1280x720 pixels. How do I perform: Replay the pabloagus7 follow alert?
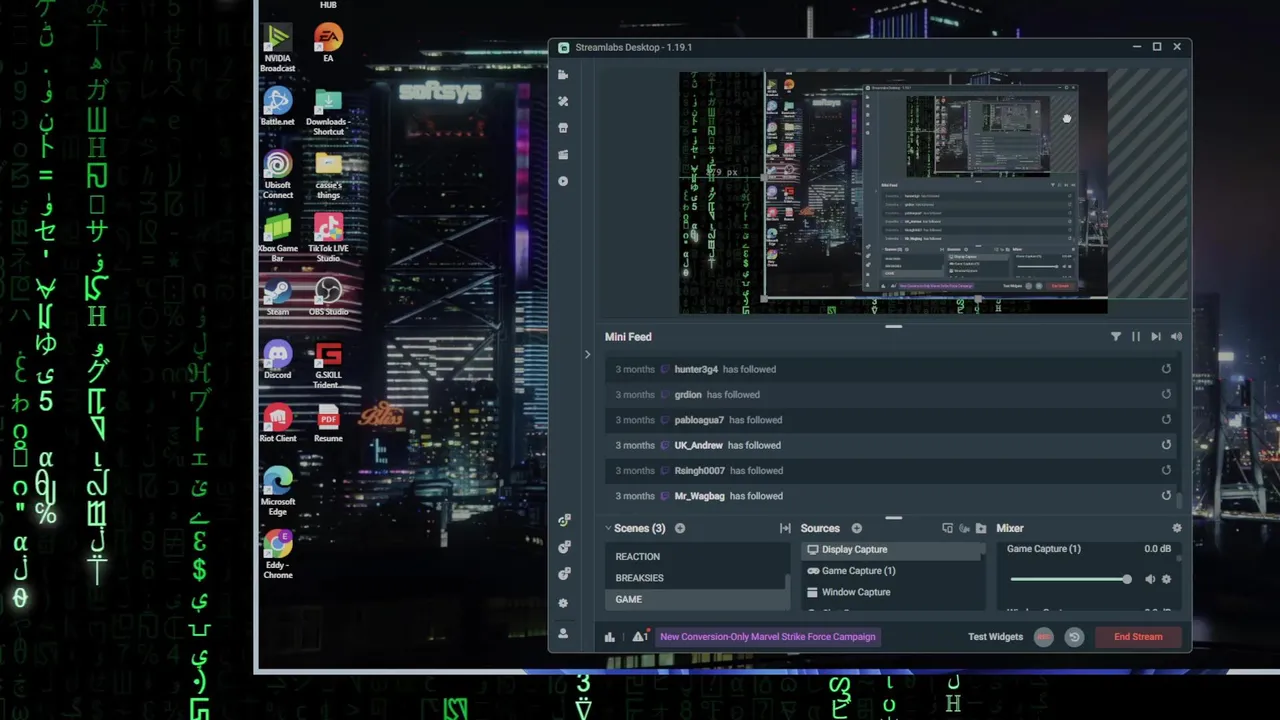tap(1166, 420)
